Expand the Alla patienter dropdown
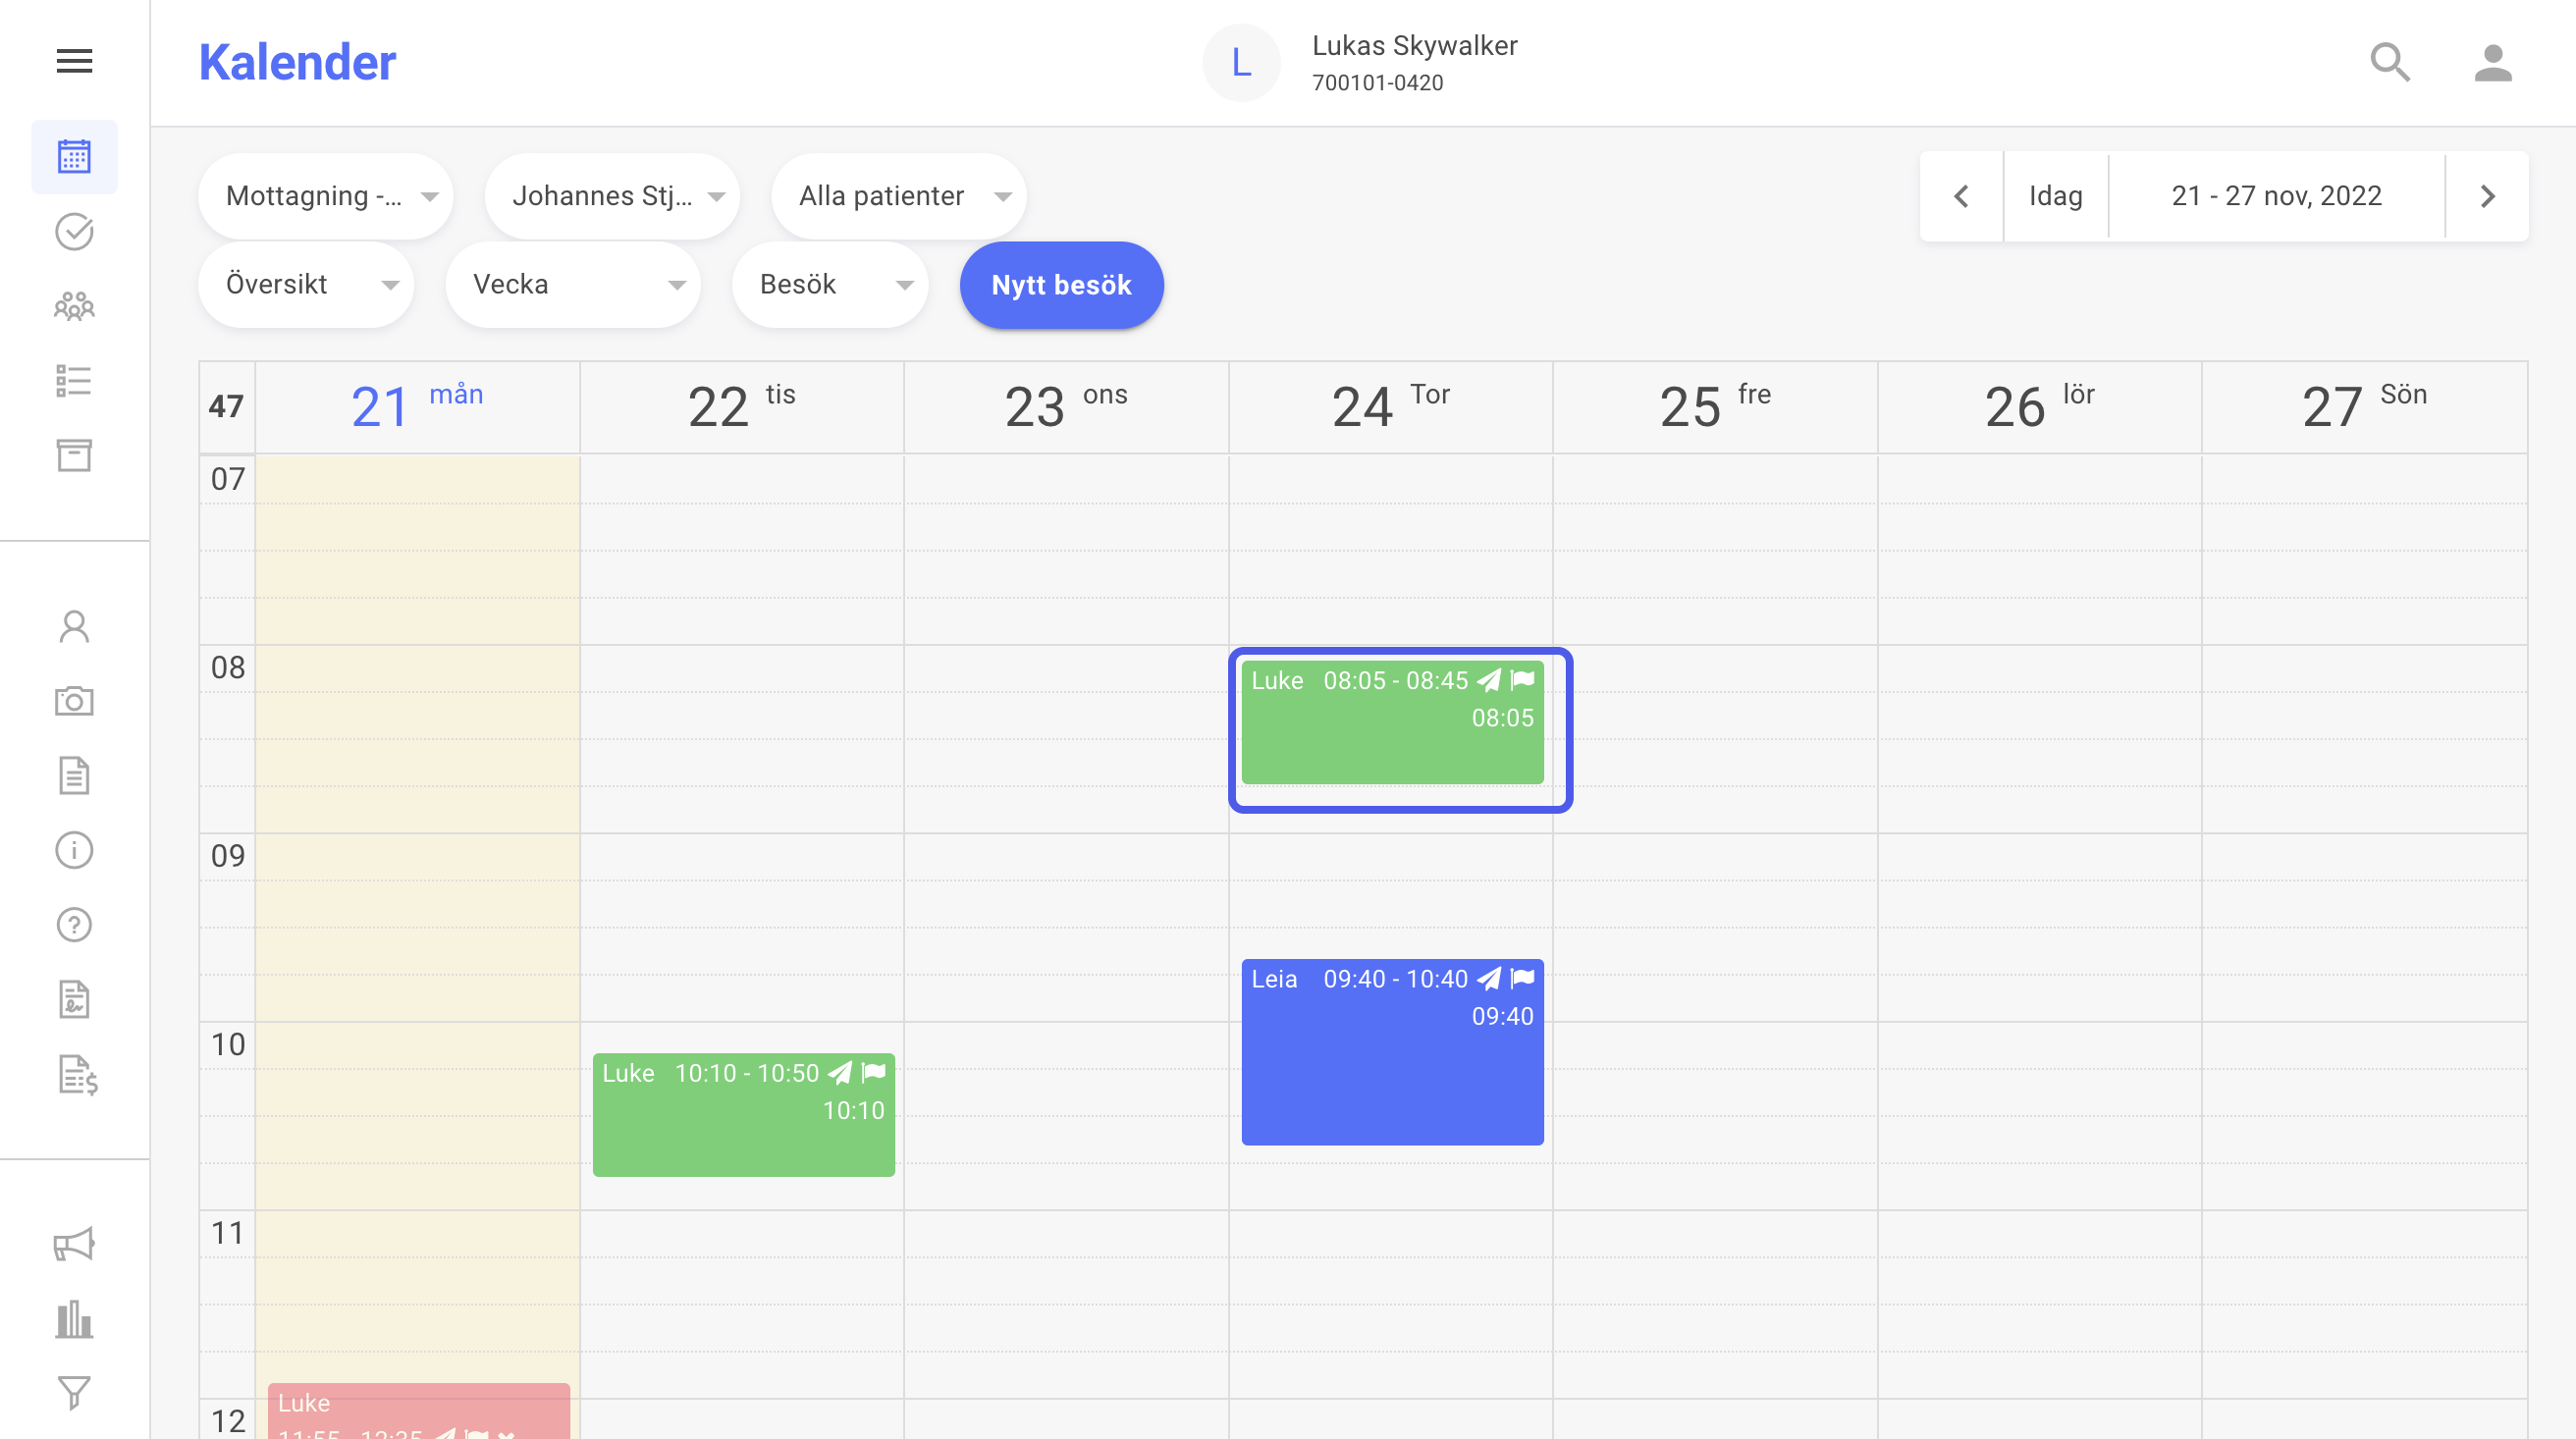The image size is (2576, 1439). pos(898,196)
